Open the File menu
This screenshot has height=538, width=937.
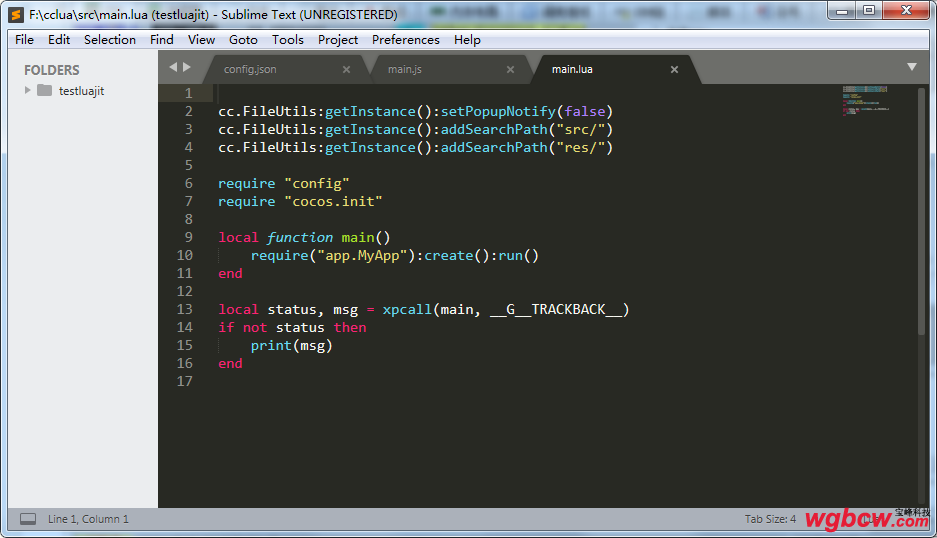pyautogui.click(x=25, y=39)
